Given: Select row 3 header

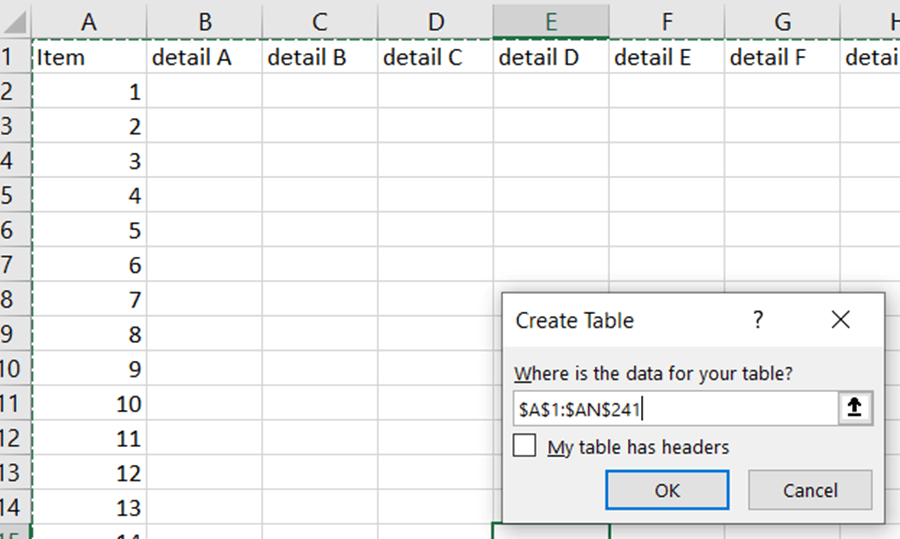Looking at the screenshot, I should [15, 125].
